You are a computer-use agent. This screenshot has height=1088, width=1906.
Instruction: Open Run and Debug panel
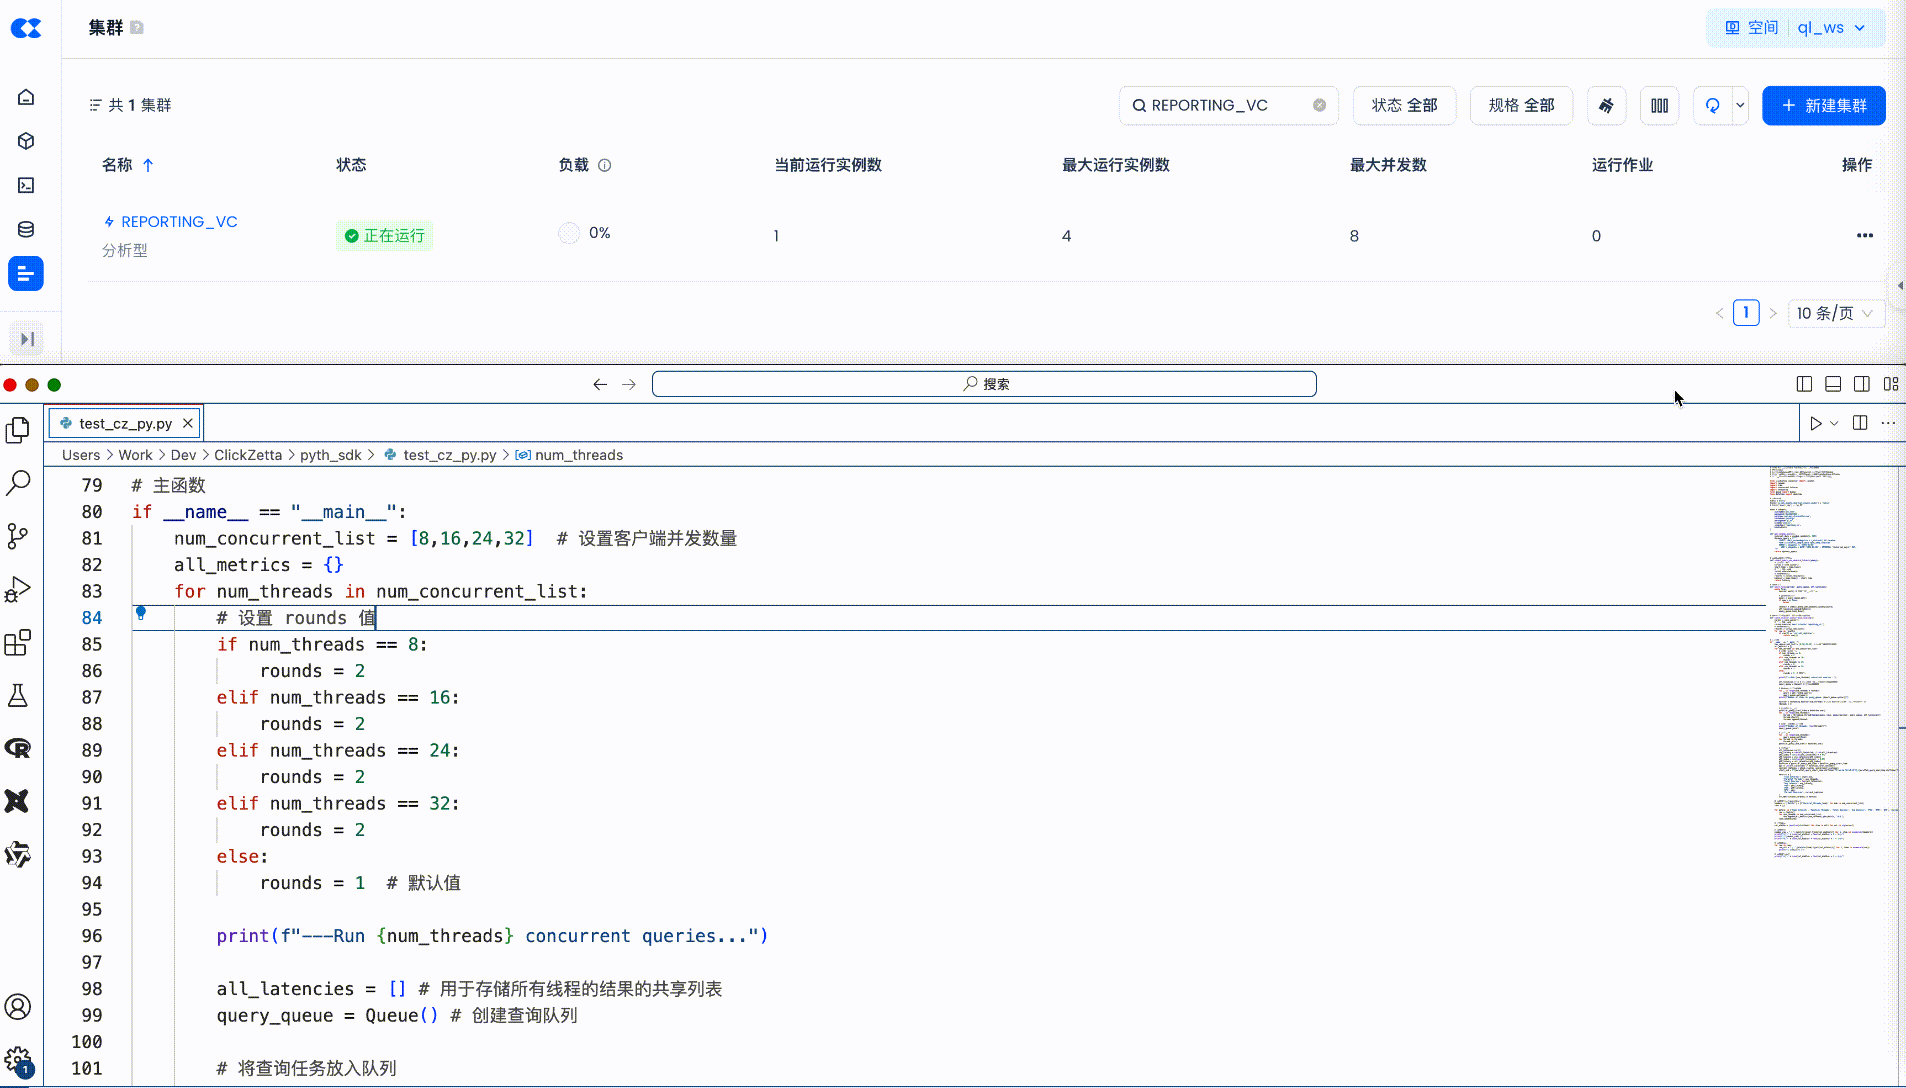(18, 589)
